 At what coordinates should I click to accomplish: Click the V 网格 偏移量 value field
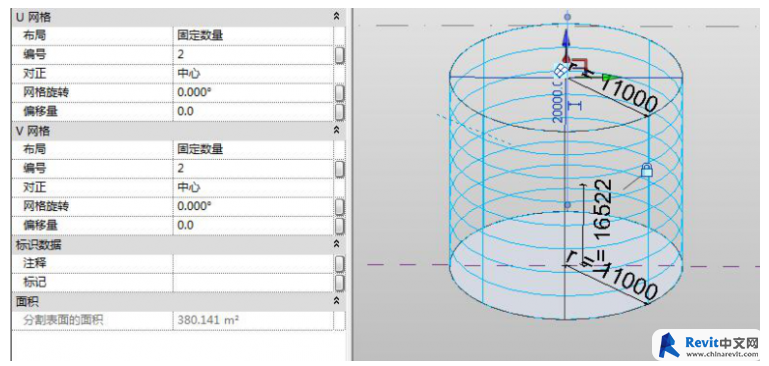253,225
